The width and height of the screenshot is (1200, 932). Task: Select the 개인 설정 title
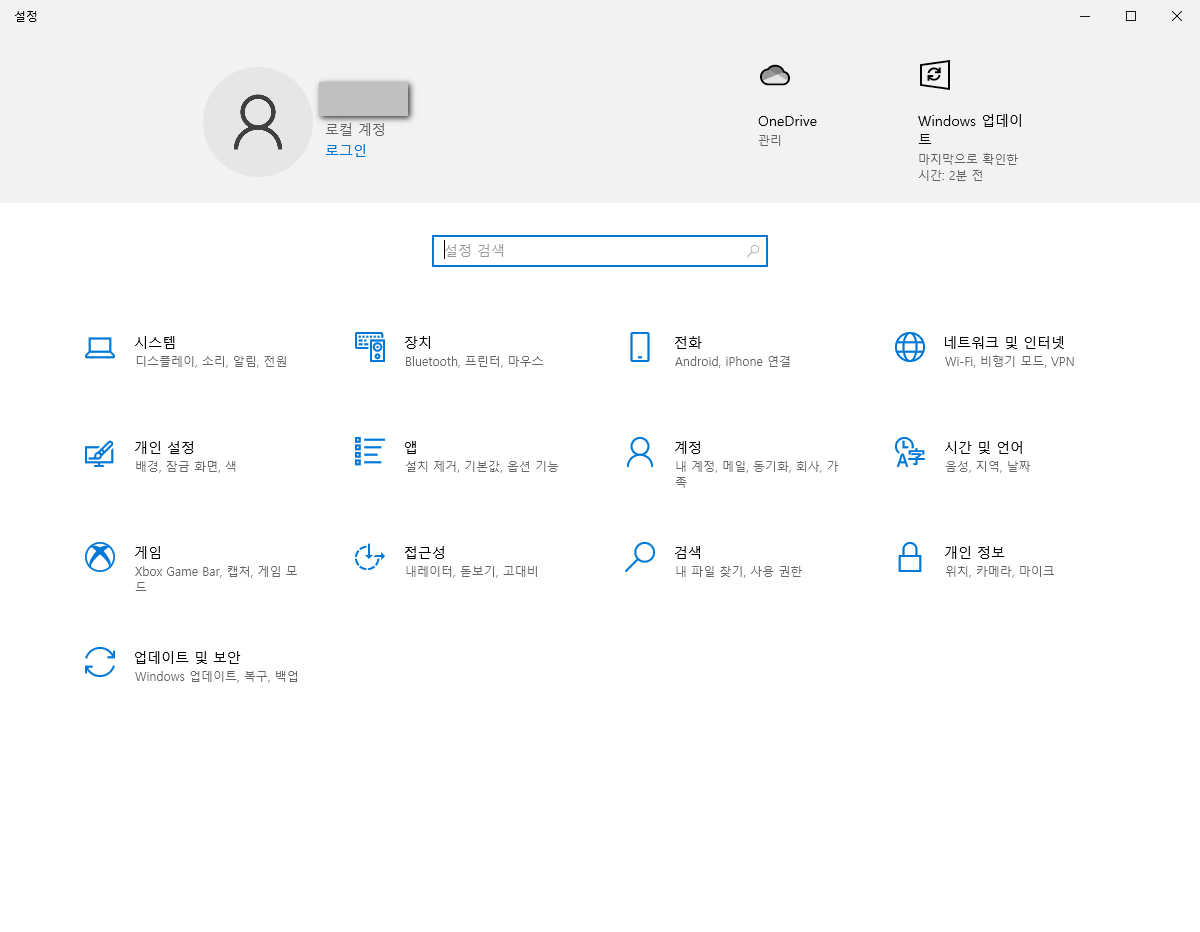pyautogui.click(x=164, y=447)
